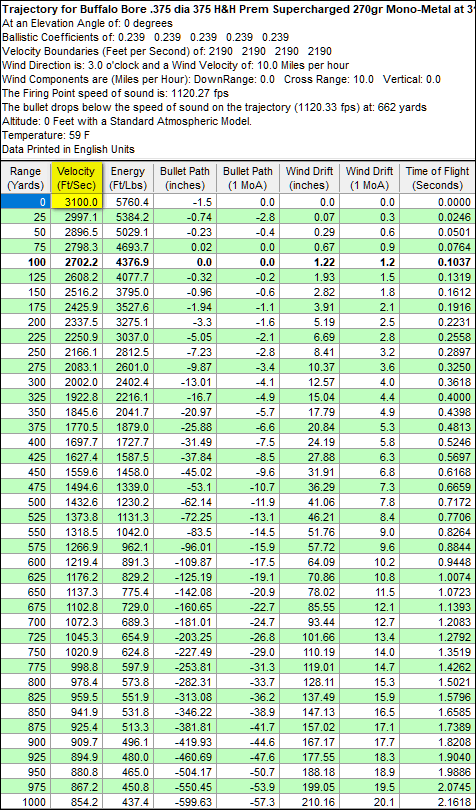Click the Bullet Path (inches) column header
The width and height of the screenshot is (476, 810).
click(x=185, y=177)
